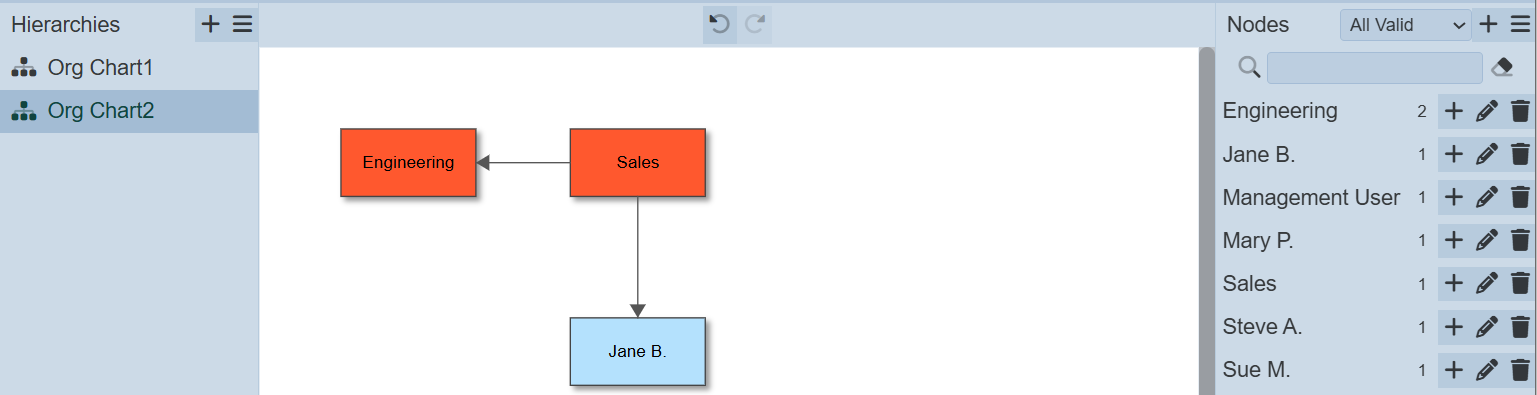Viewport: 1537px width, 395px height.
Task: Open the Nodes panel hamburger menu
Action: pos(1520,25)
